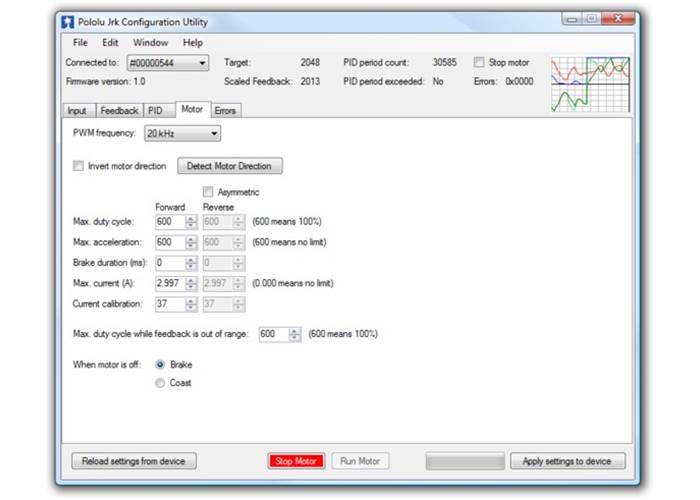700x500 pixels.
Task: Check Invert motor direction
Action: tap(79, 166)
